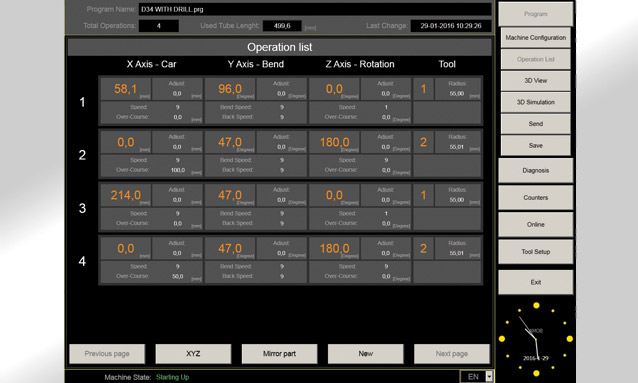
Task: Edit operation 2 Y Axis bend value 47,0
Action: tap(230, 142)
